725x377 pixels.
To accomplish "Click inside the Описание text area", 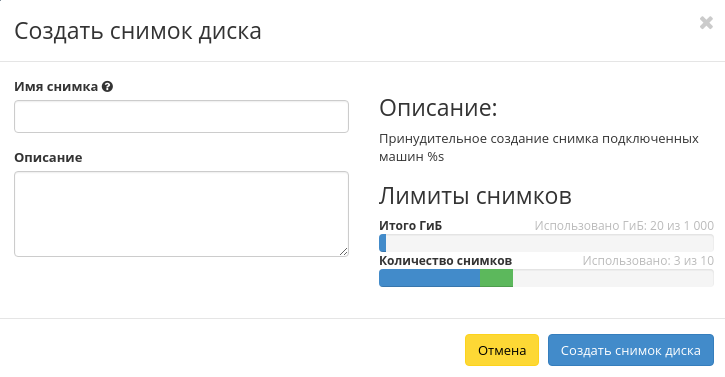I will click(x=181, y=214).
